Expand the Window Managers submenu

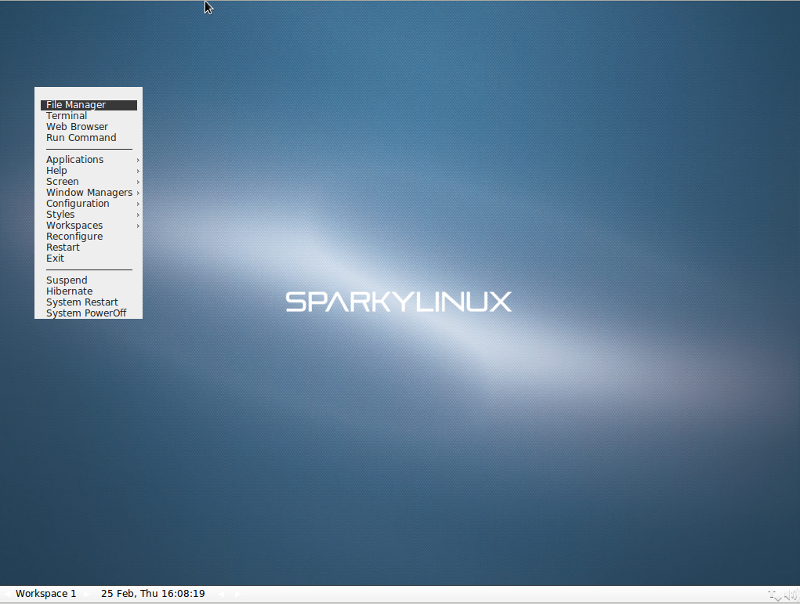click(x=89, y=193)
